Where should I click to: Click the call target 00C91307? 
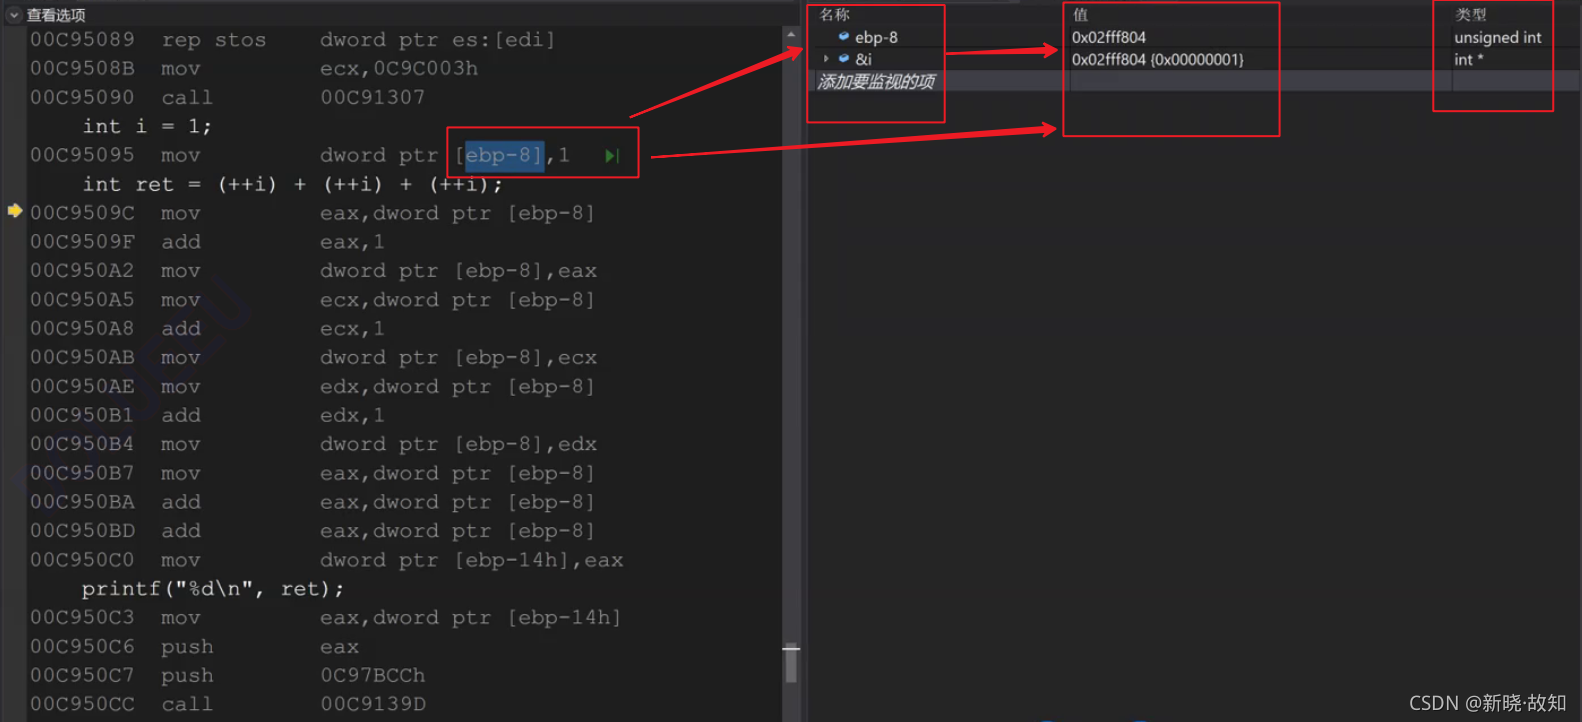(373, 98)
